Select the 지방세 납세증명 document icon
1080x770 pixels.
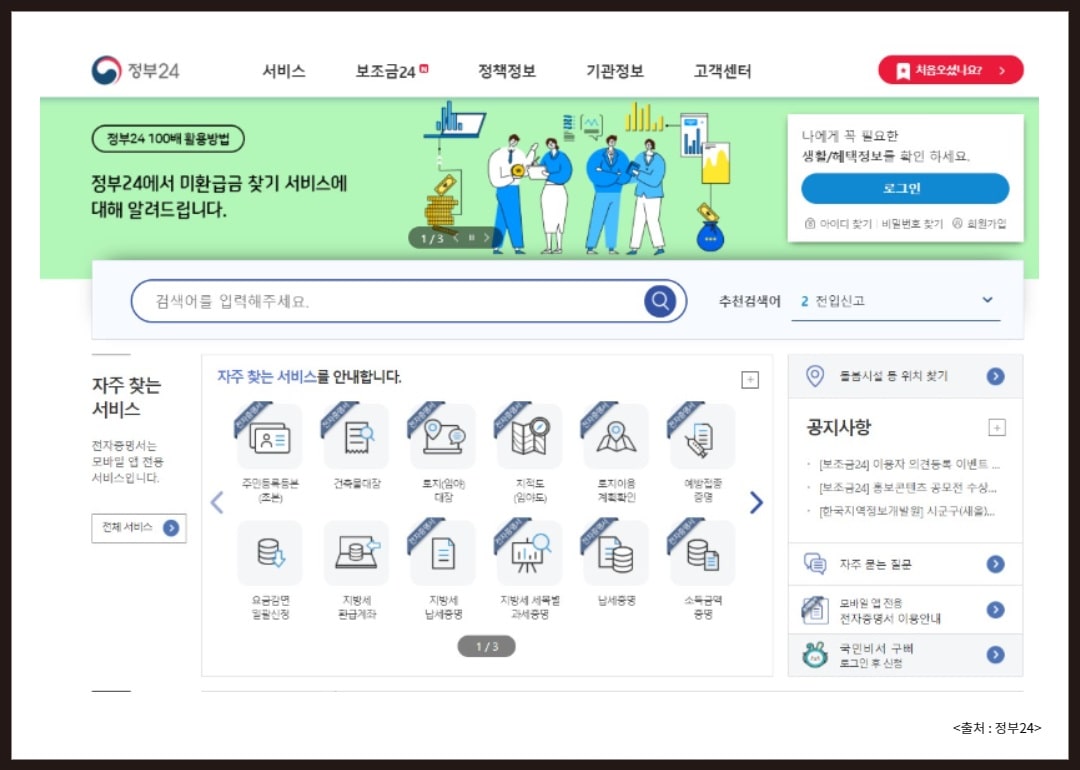[443, 553]
